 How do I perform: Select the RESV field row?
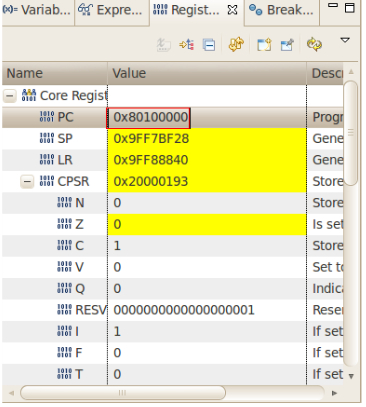tap(172, 310)
